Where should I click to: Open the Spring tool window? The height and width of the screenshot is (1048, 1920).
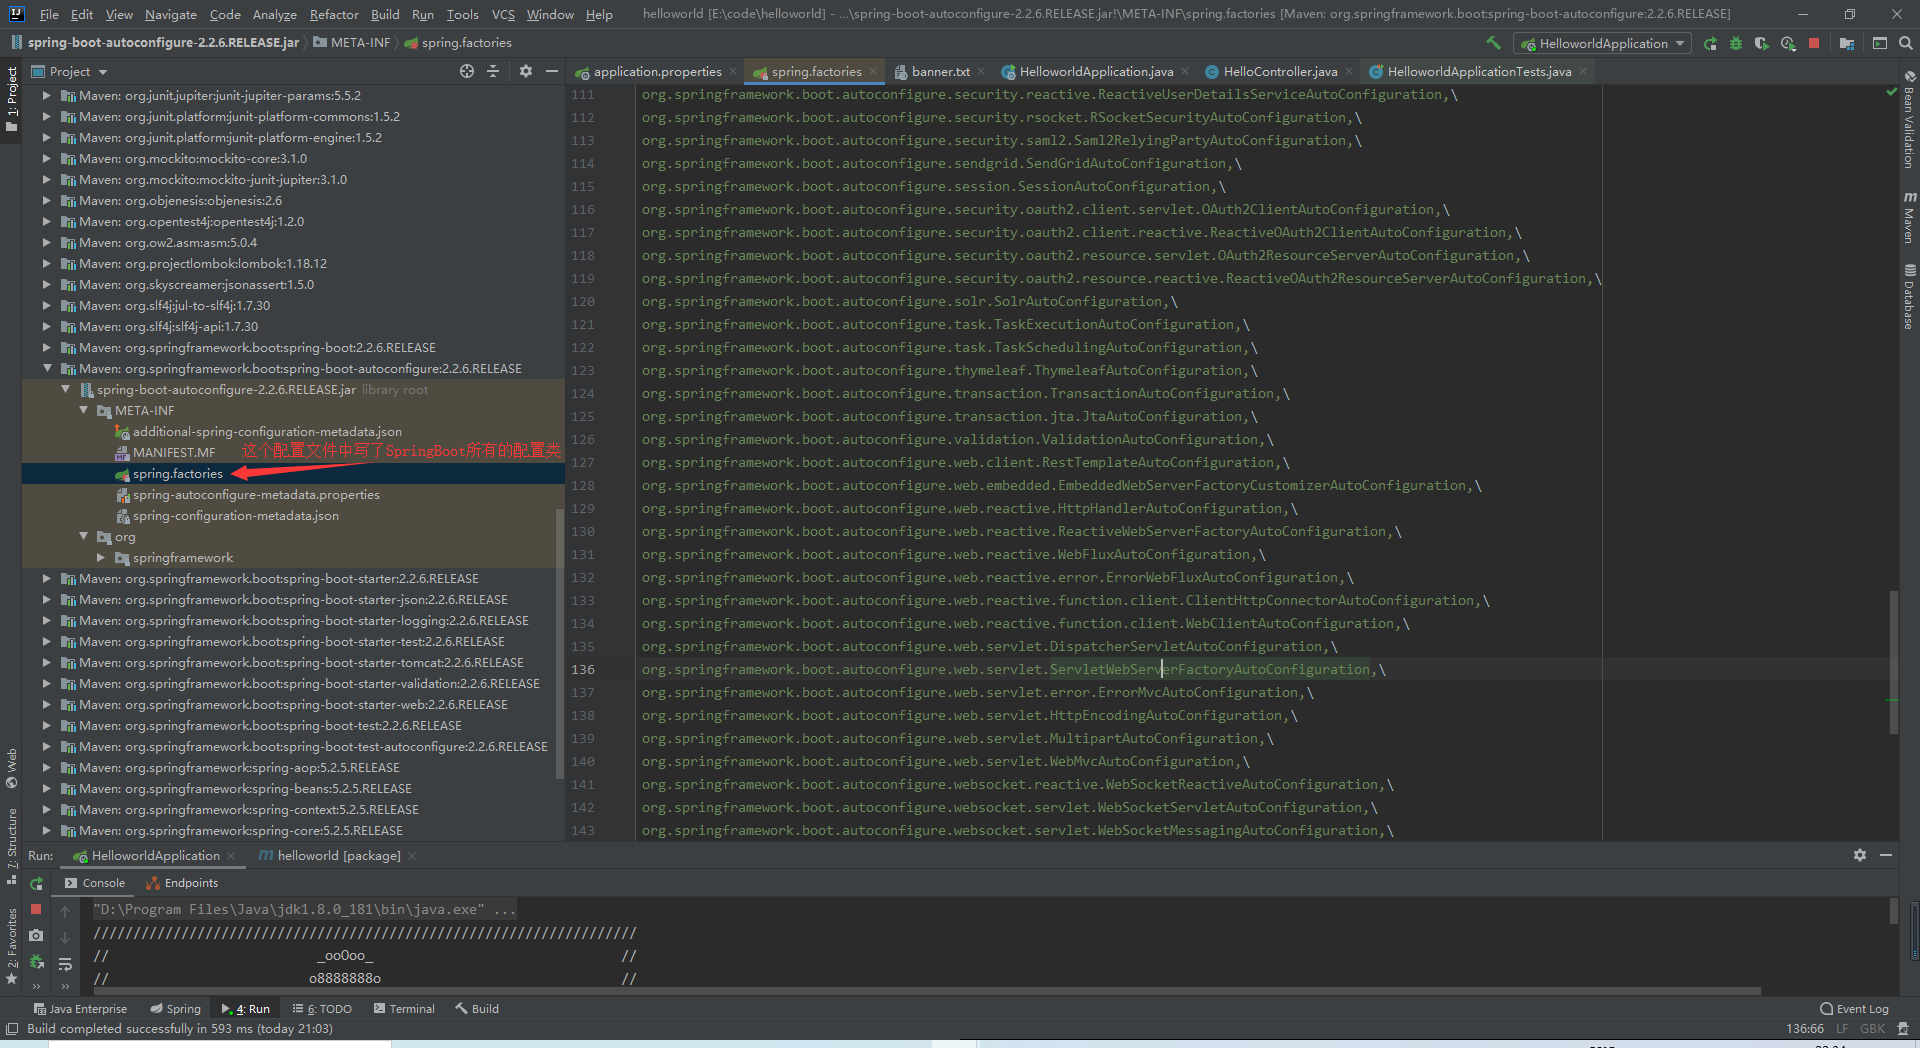point(175,1008)
